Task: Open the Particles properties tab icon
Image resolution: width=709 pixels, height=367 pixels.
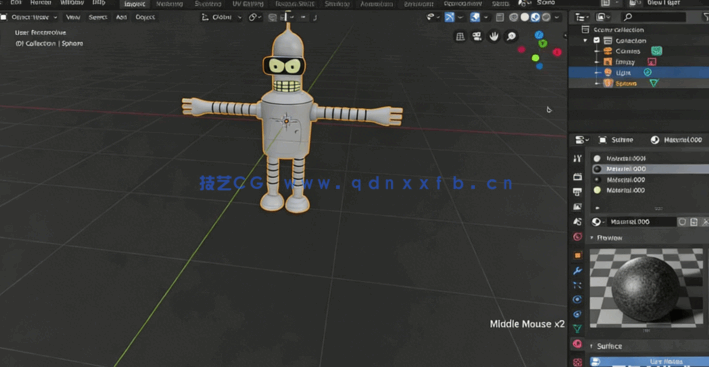Action: [577, 285]
